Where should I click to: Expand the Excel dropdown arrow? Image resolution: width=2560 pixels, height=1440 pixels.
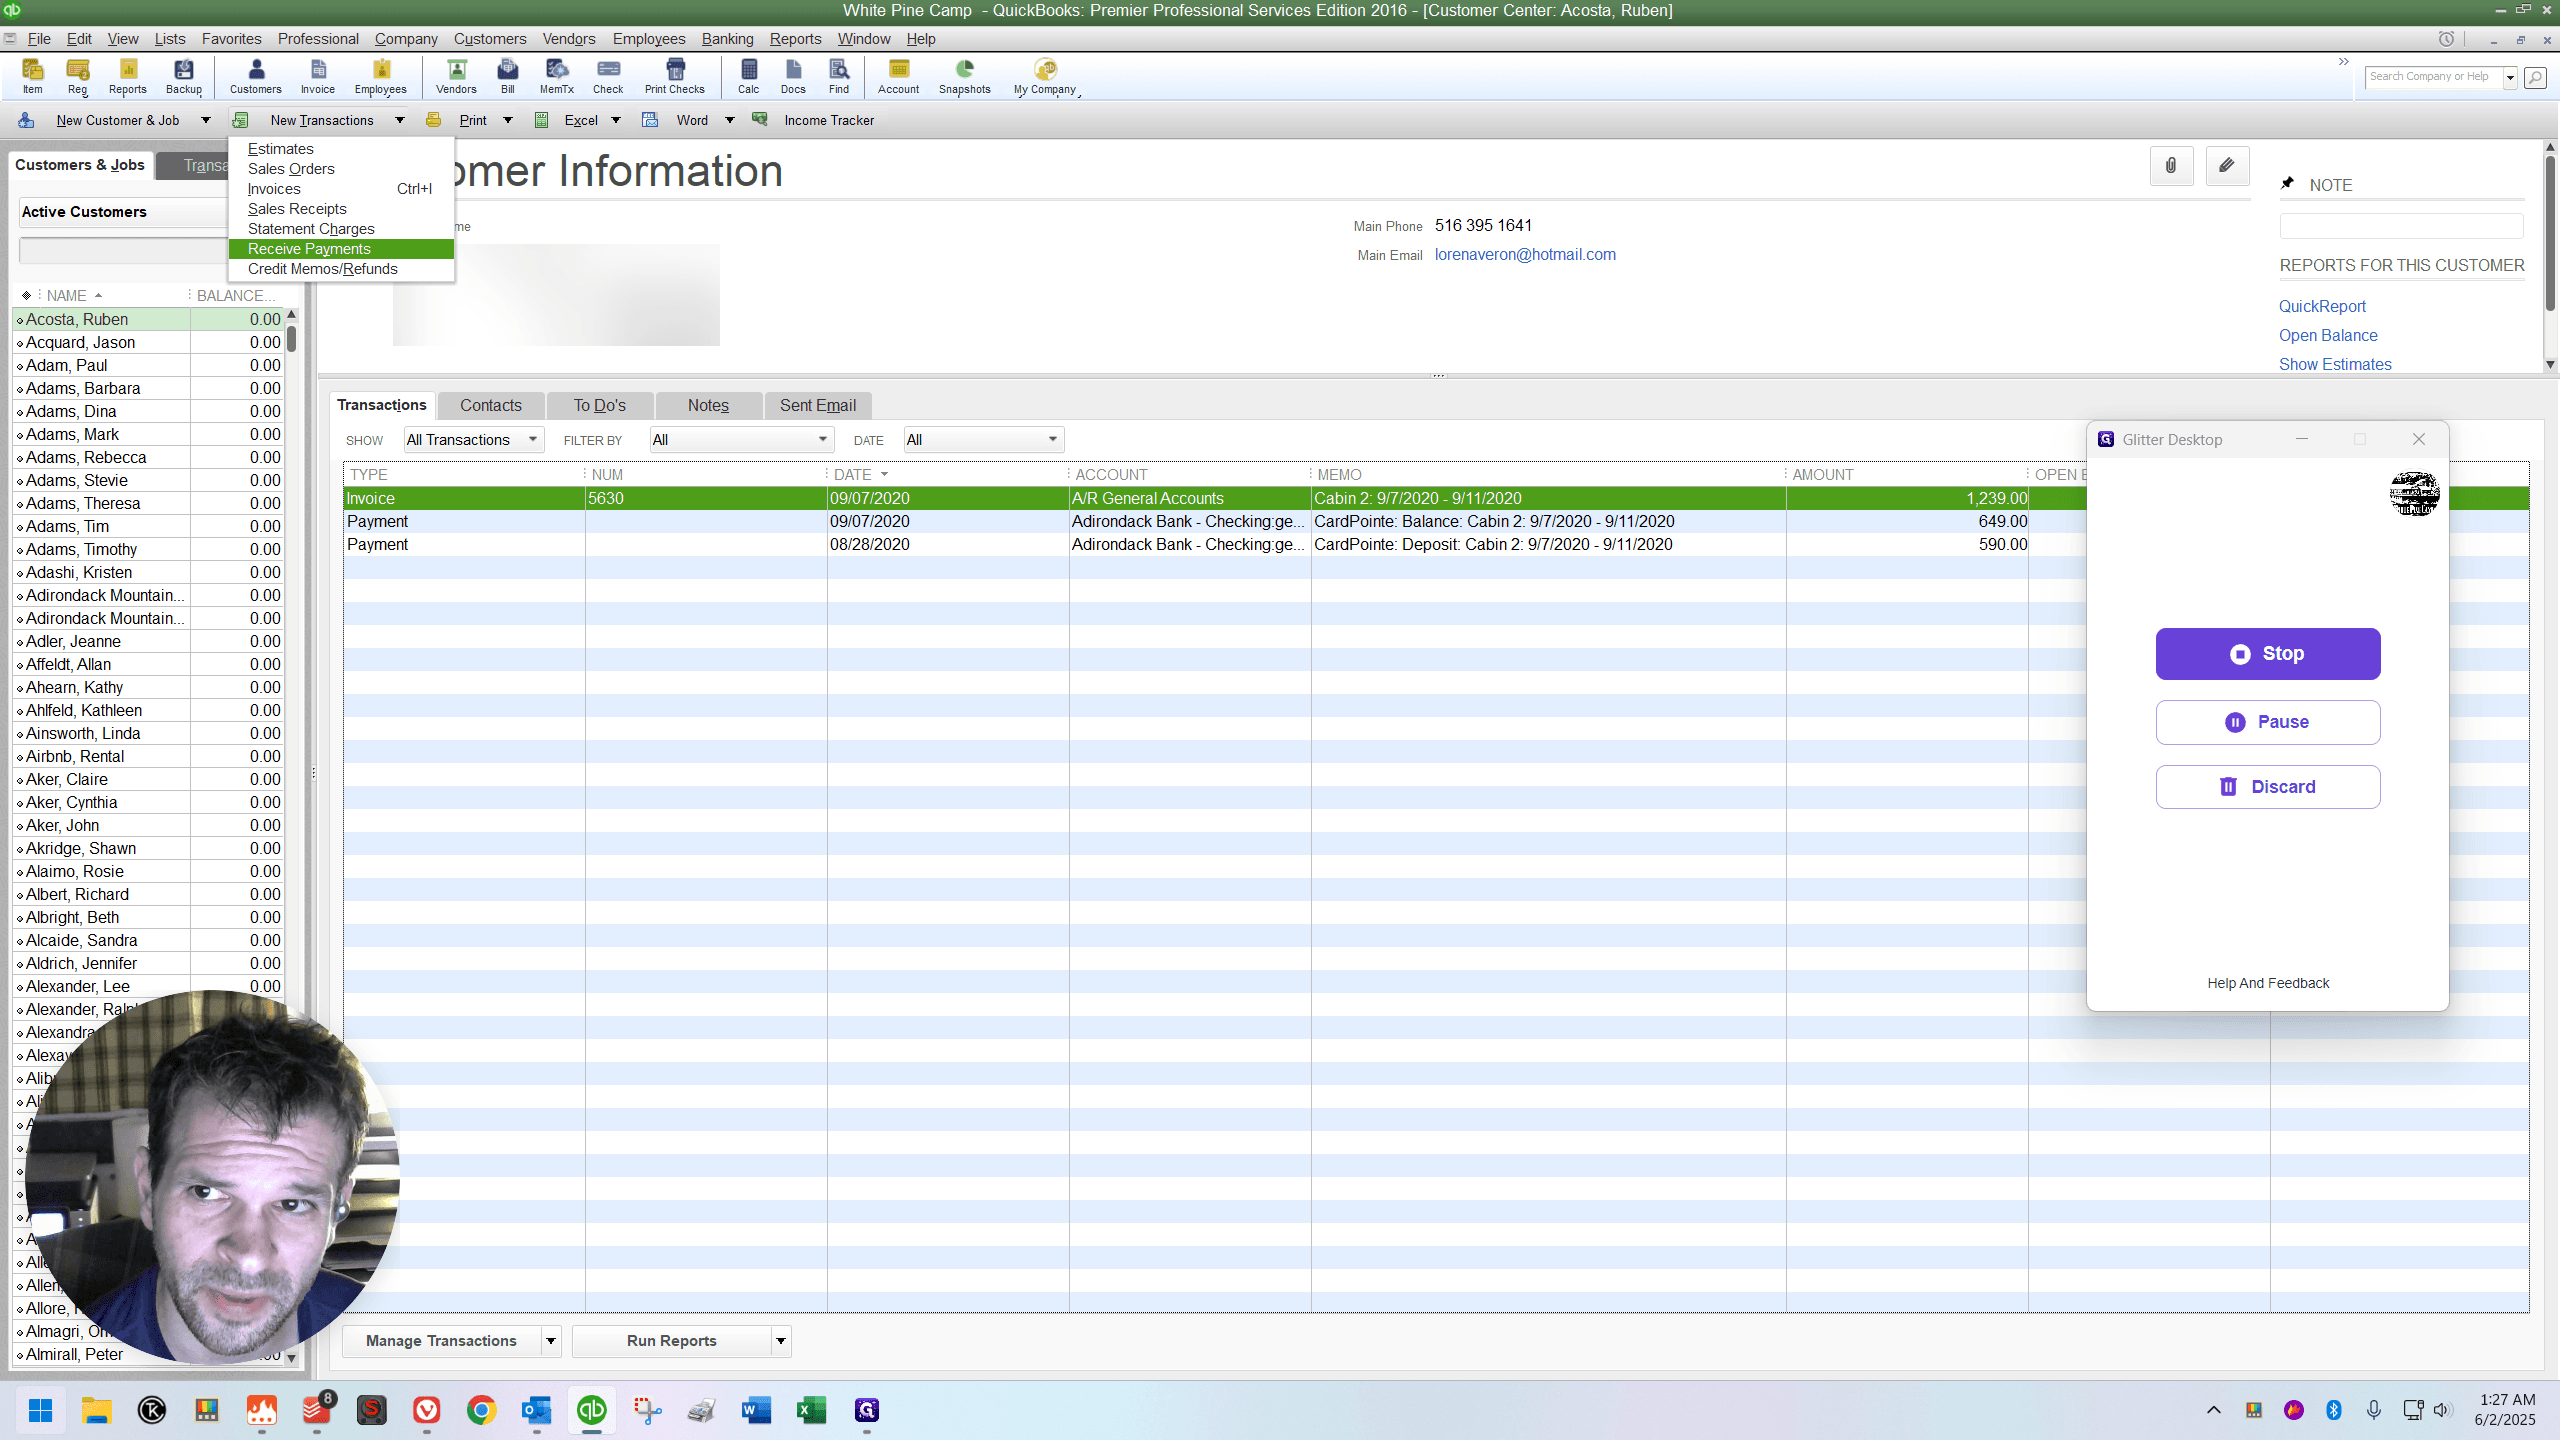(616, 120)
